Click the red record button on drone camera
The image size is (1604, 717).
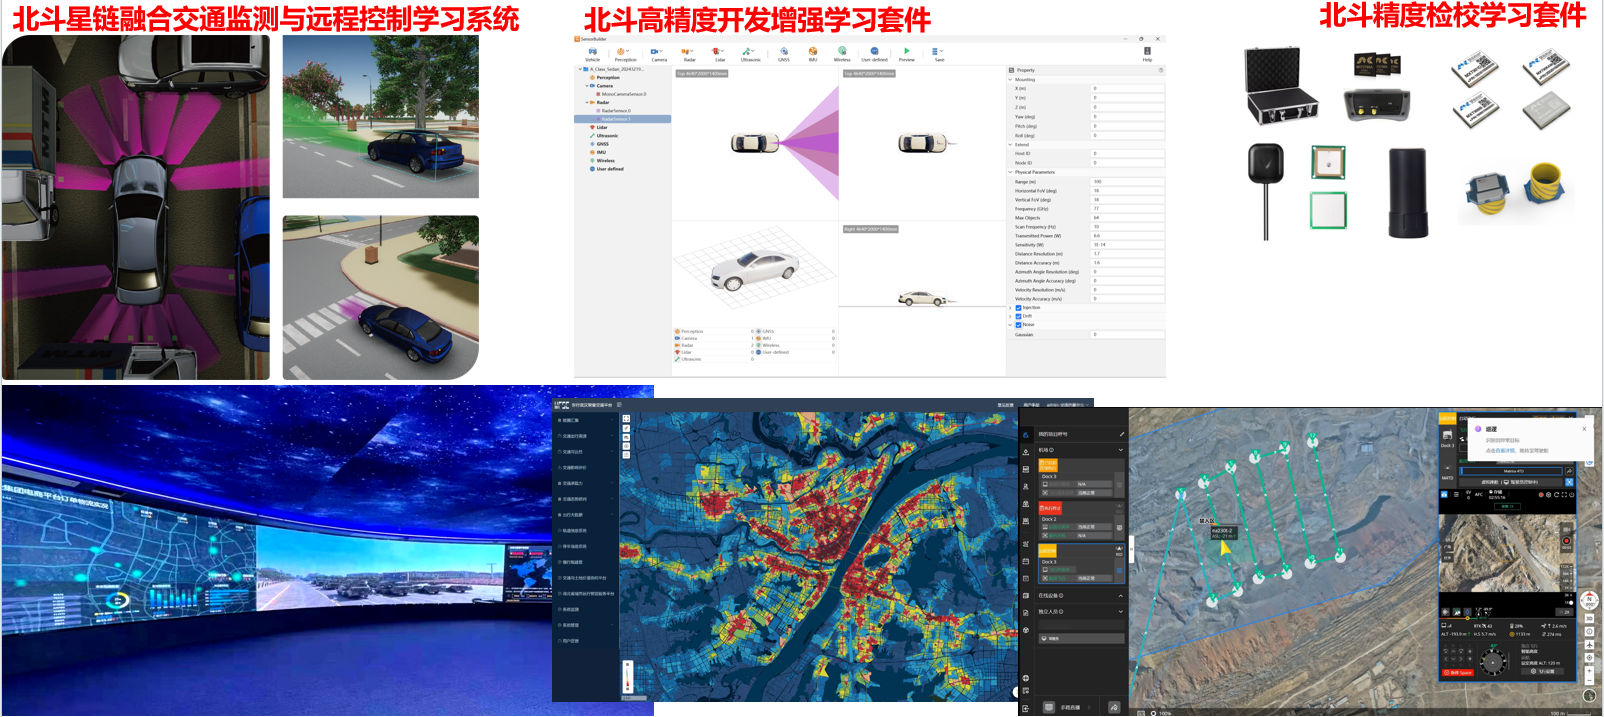(1566, 541)
